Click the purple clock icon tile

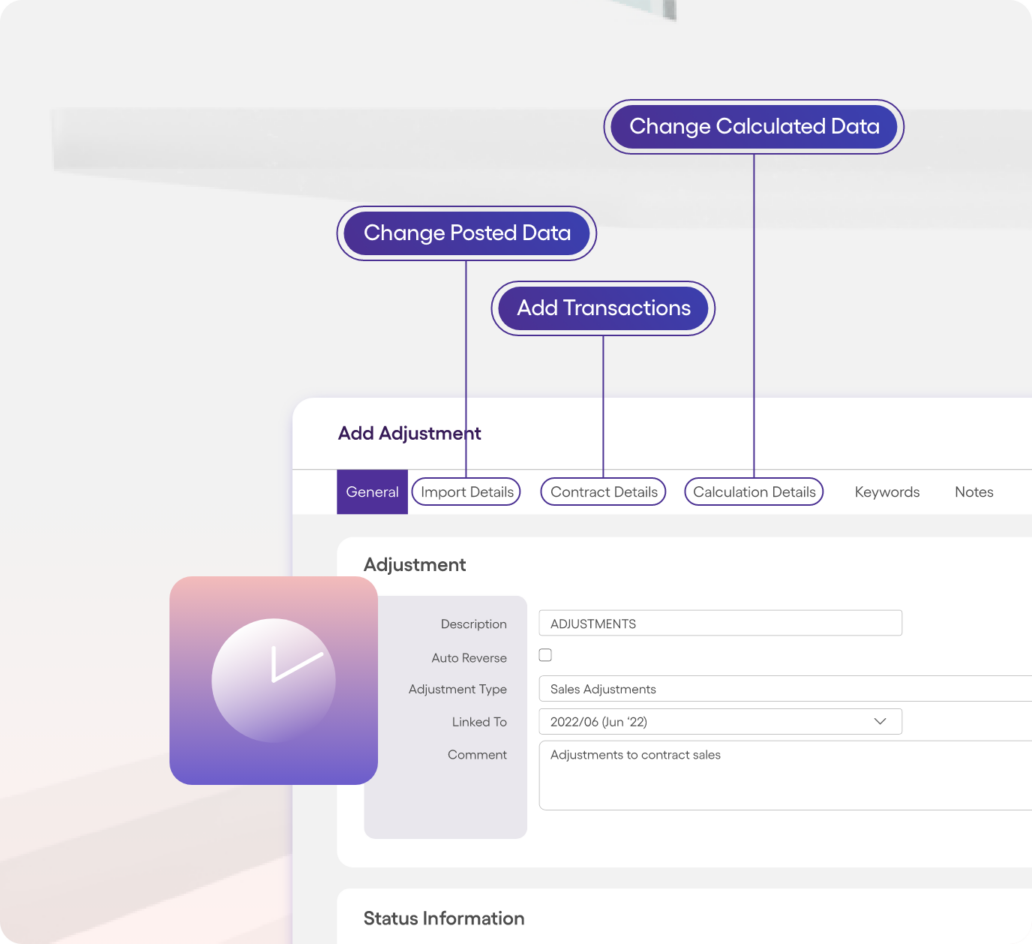(x=273, y=680)
